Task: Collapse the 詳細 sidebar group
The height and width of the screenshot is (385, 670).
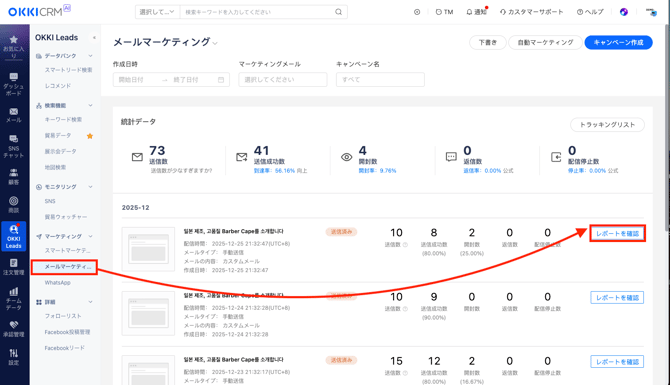Action: [x=90, y=302]
